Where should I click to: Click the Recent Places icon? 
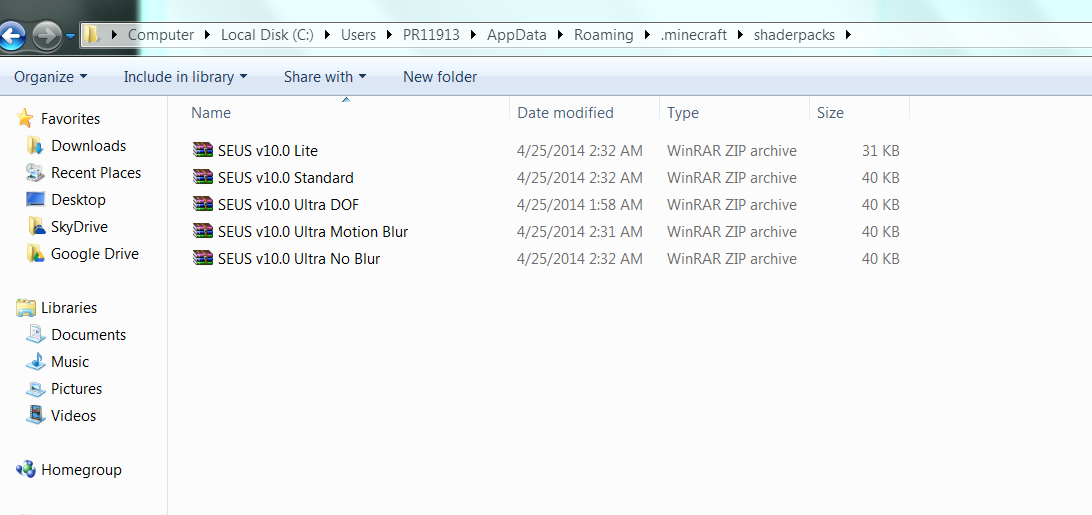(36, 172)
